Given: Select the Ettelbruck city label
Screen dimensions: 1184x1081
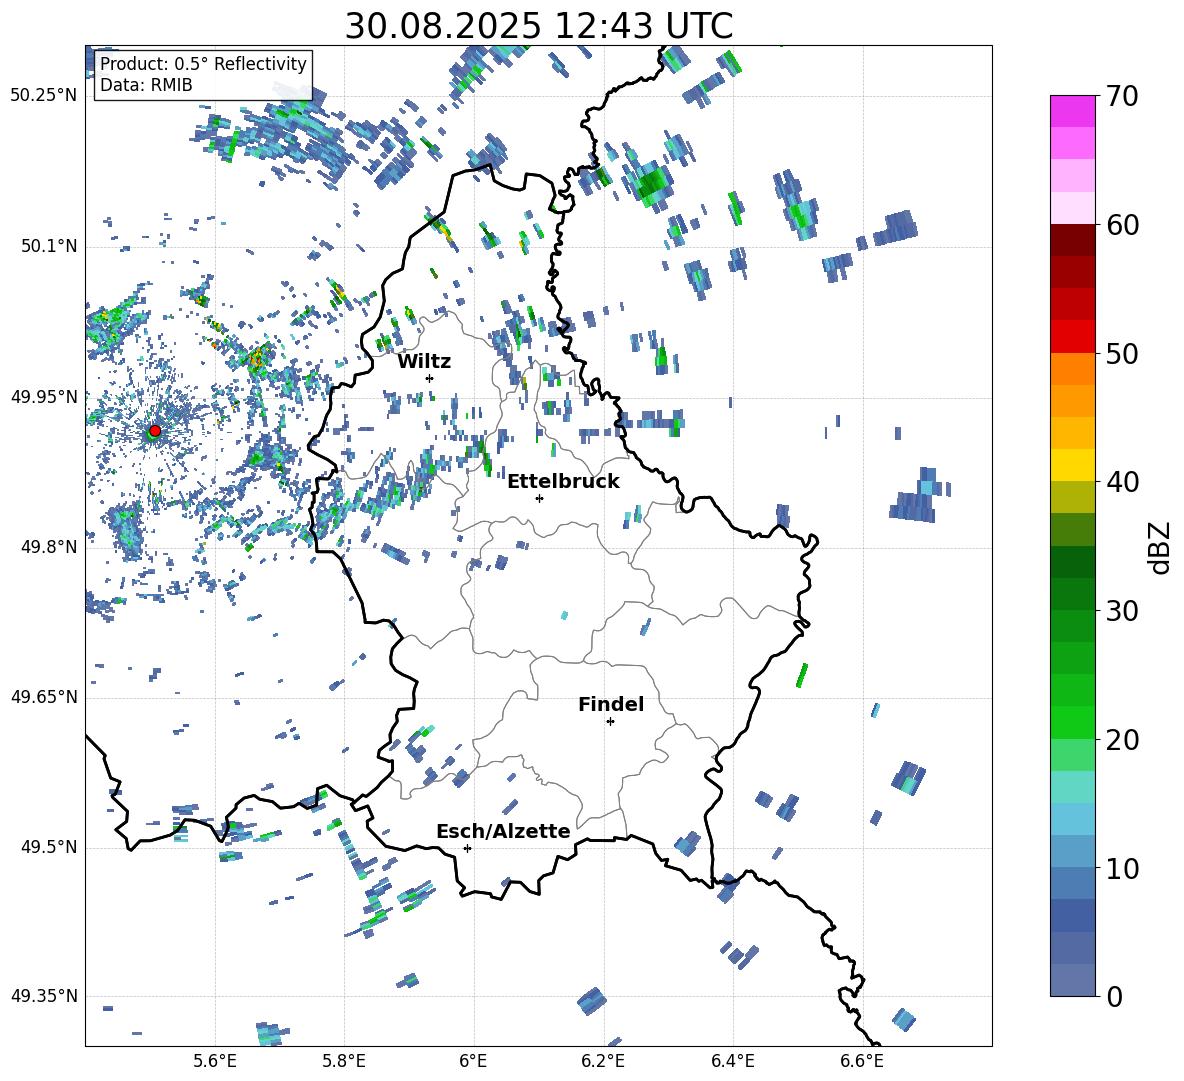Looking at the screenshot, I should [x=563, y=482].
